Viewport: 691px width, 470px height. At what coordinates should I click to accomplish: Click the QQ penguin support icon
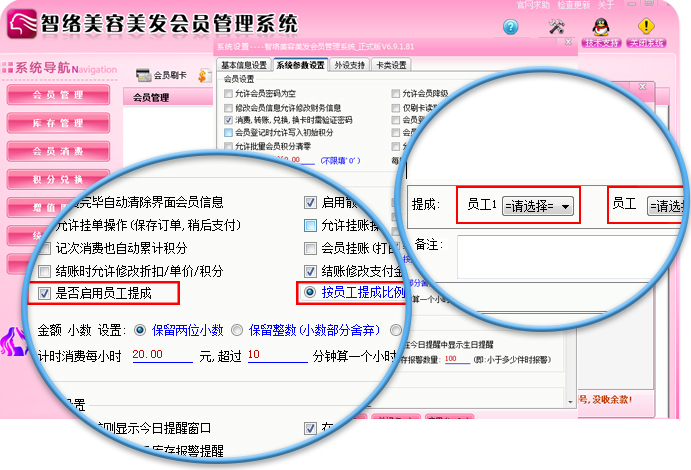click(601, 27)
